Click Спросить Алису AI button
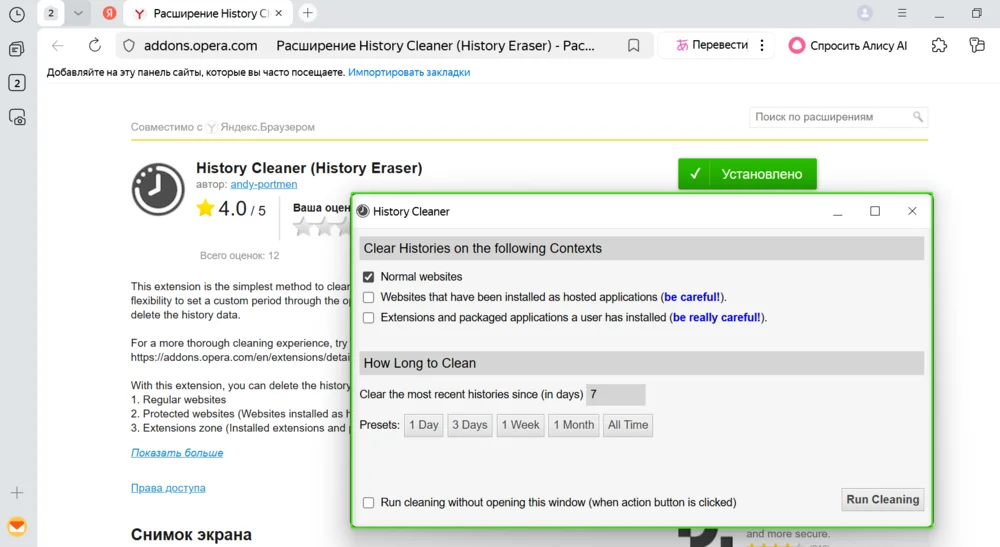 pos(848,45)
